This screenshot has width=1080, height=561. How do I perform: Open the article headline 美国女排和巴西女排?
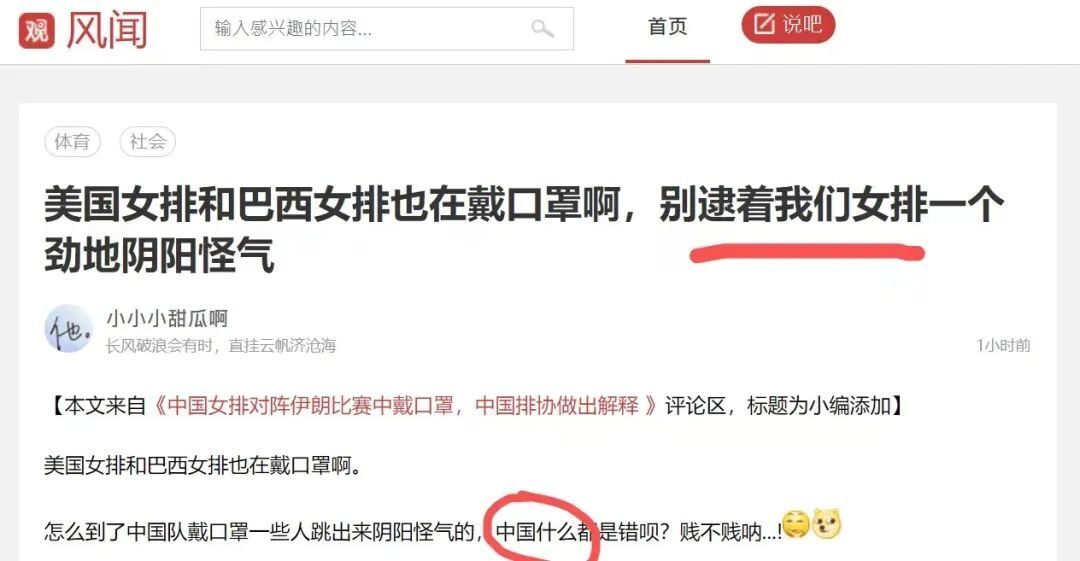(523, 230)
